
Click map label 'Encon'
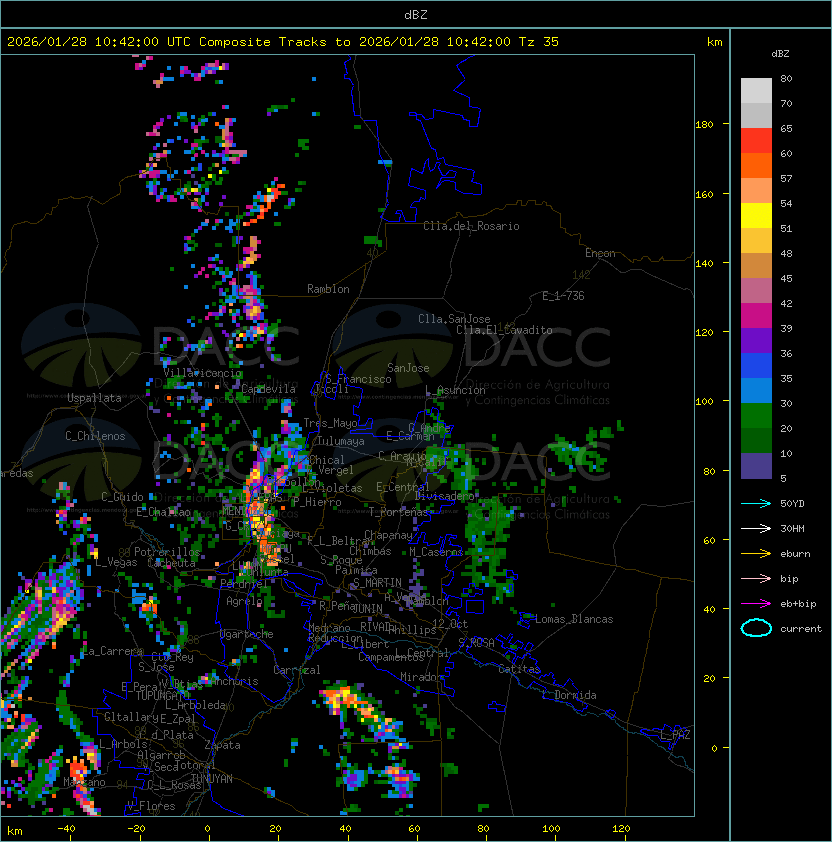600,253
